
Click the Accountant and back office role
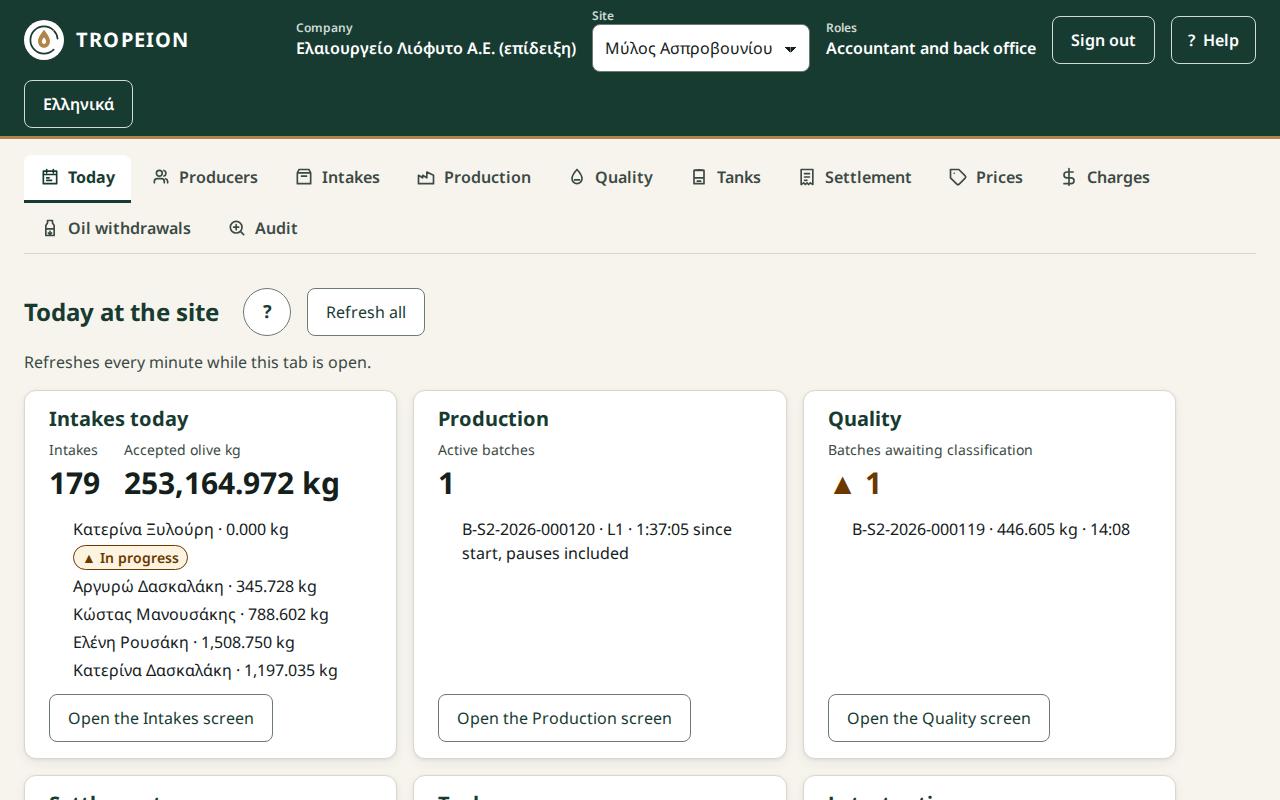[x=931, y=48]
